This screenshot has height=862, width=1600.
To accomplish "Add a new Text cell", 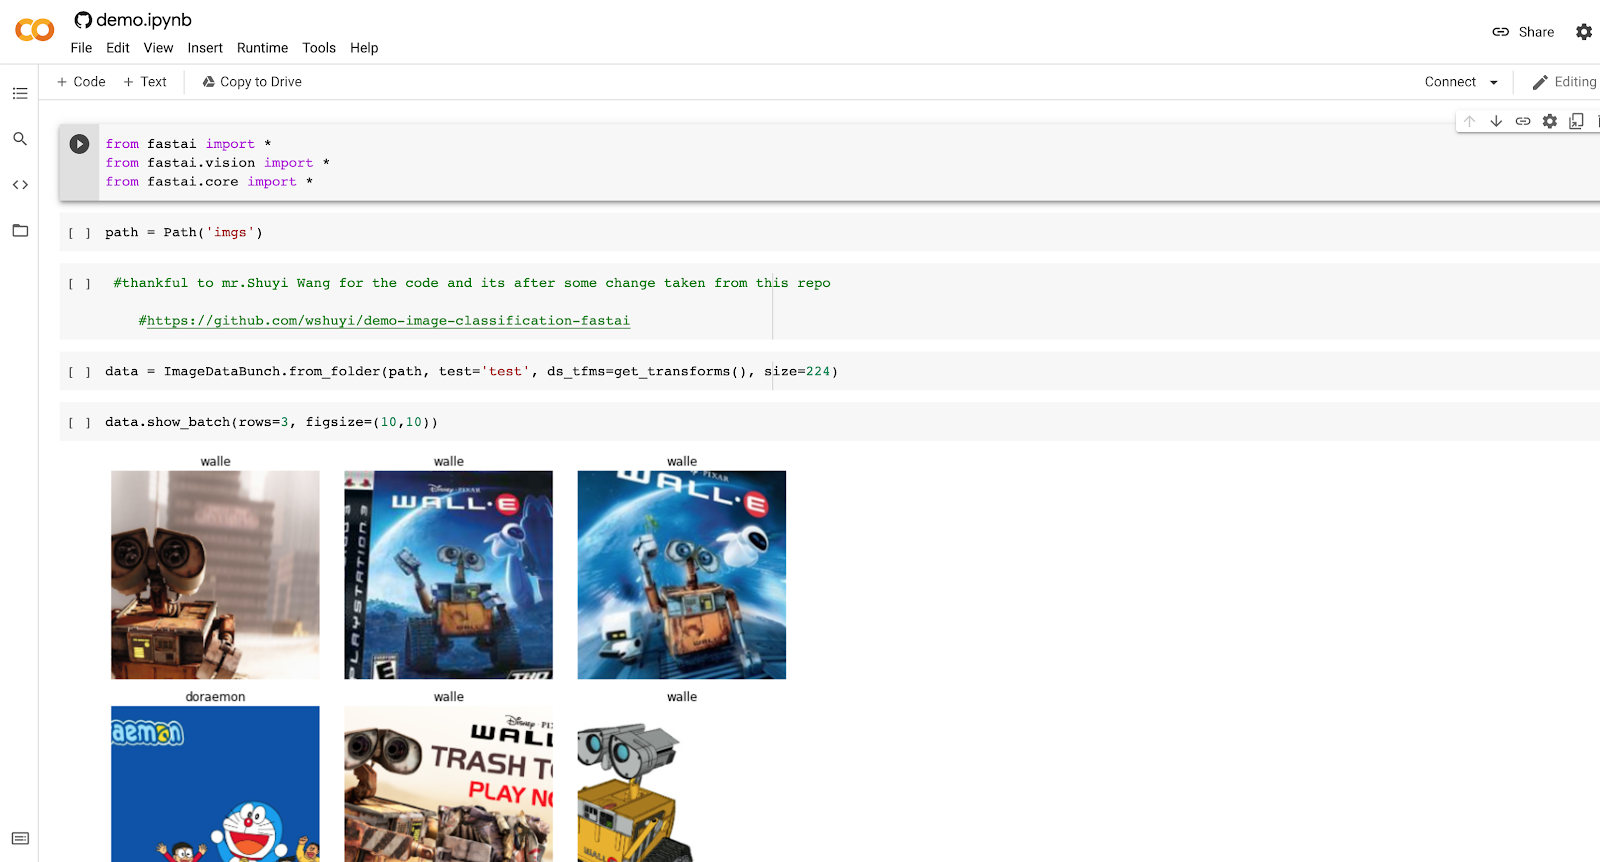I will (x=145, y=82).
